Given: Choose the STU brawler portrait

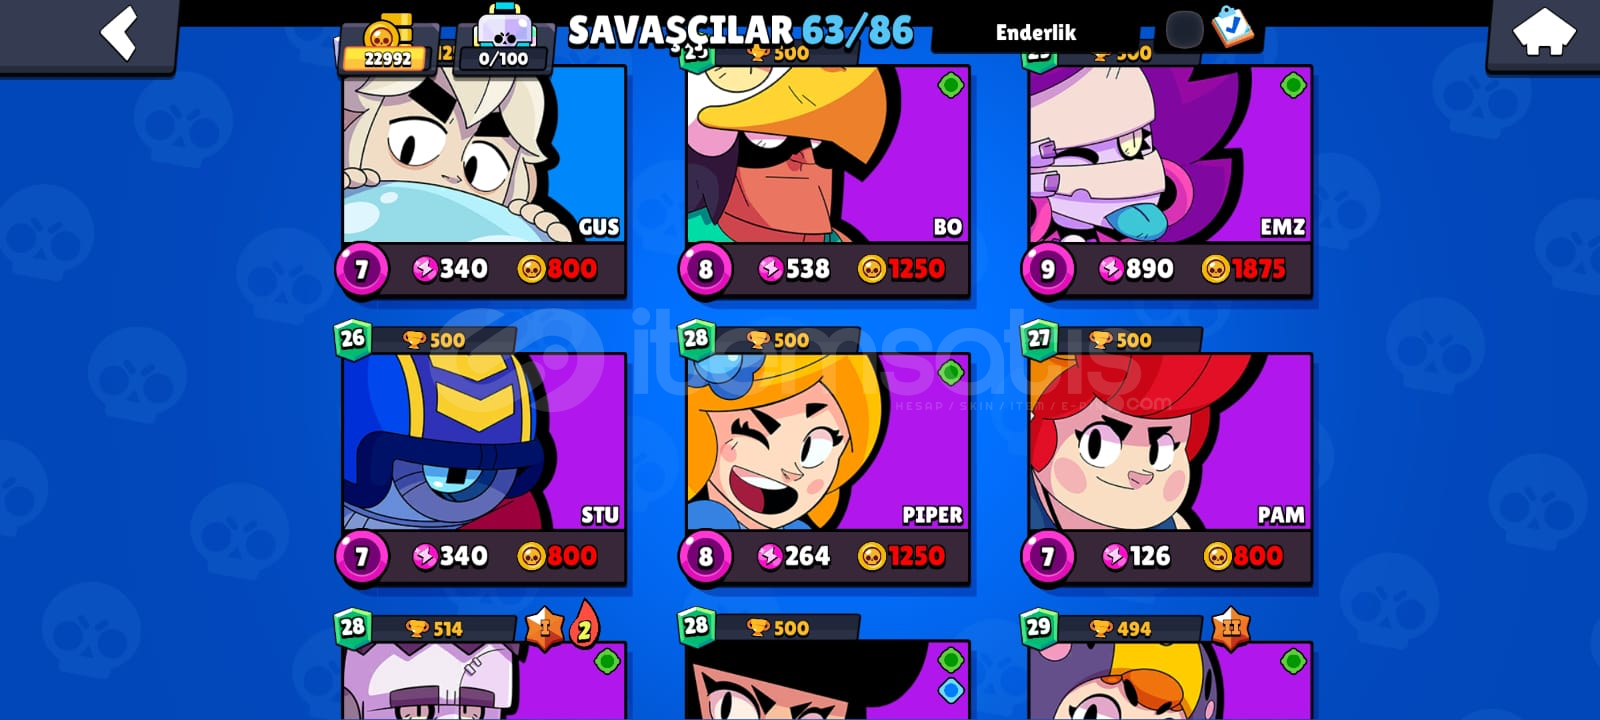Looking at the screenshot, I should pos(484,442).
